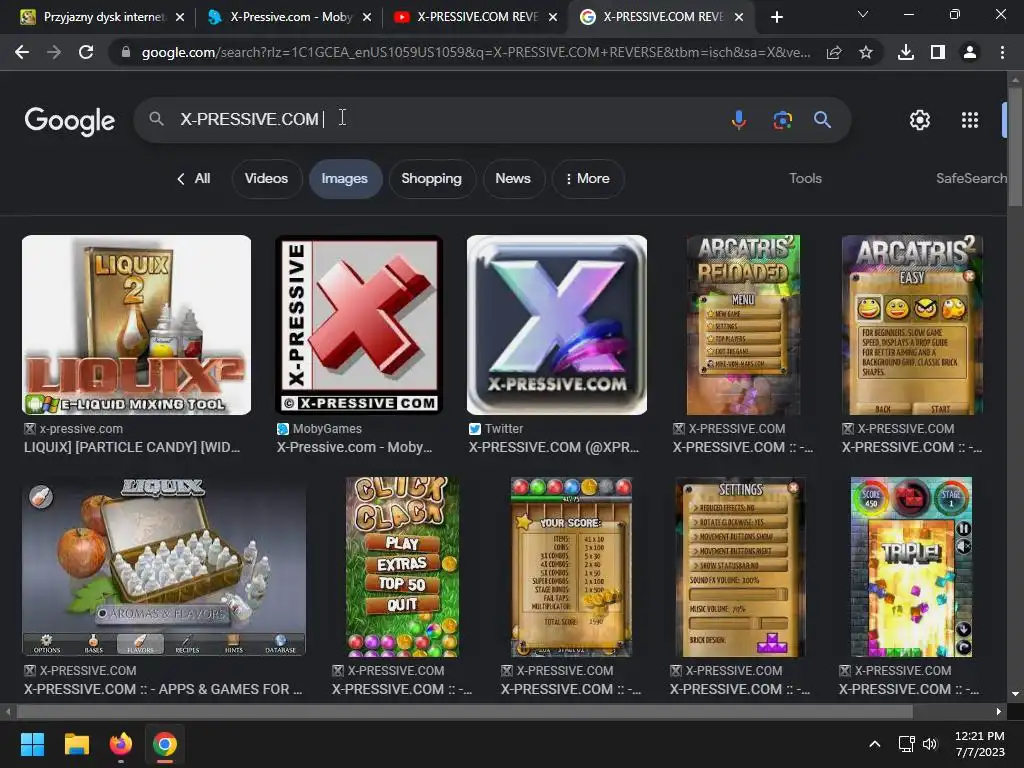Image resolution: width=1024 pixels, height=768 pixels.
Task: Click the forward navigation arrow
Action: tap(54, 52)
